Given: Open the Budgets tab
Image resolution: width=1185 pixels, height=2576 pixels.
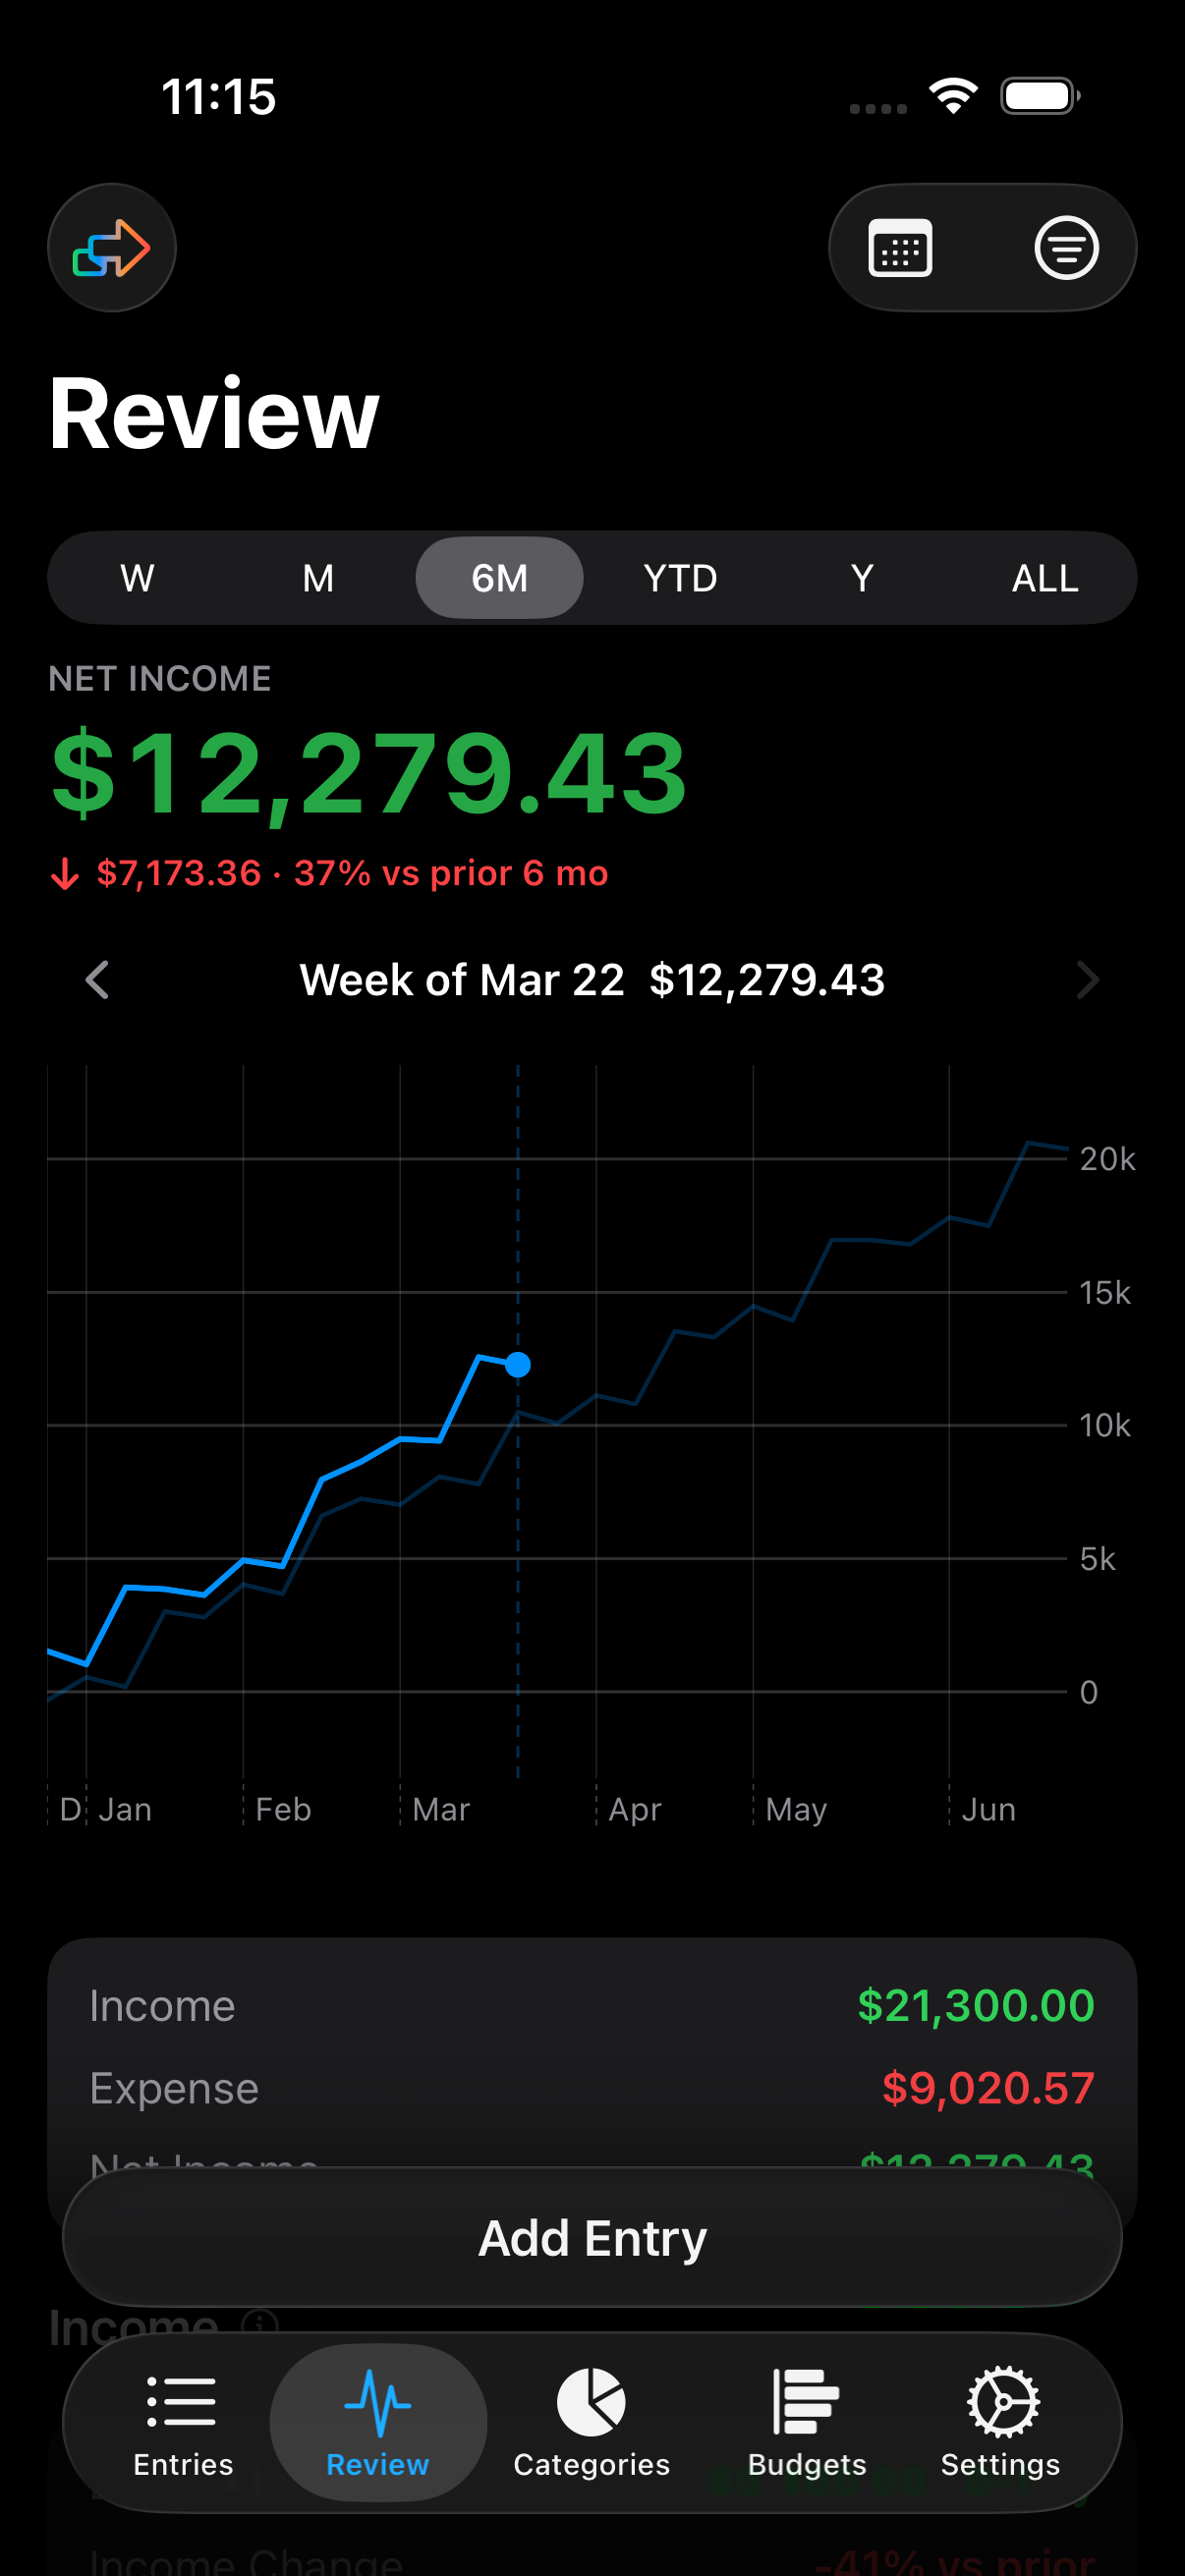Looking at the screenshot, I should pyautogui.click(x=806, y=2422).
